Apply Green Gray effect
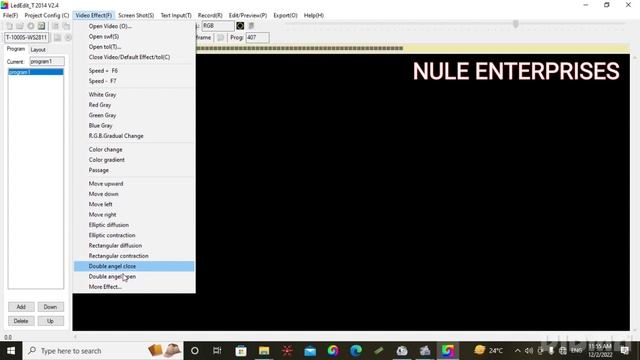The image size is (640, 360). [x=134, y=115]
